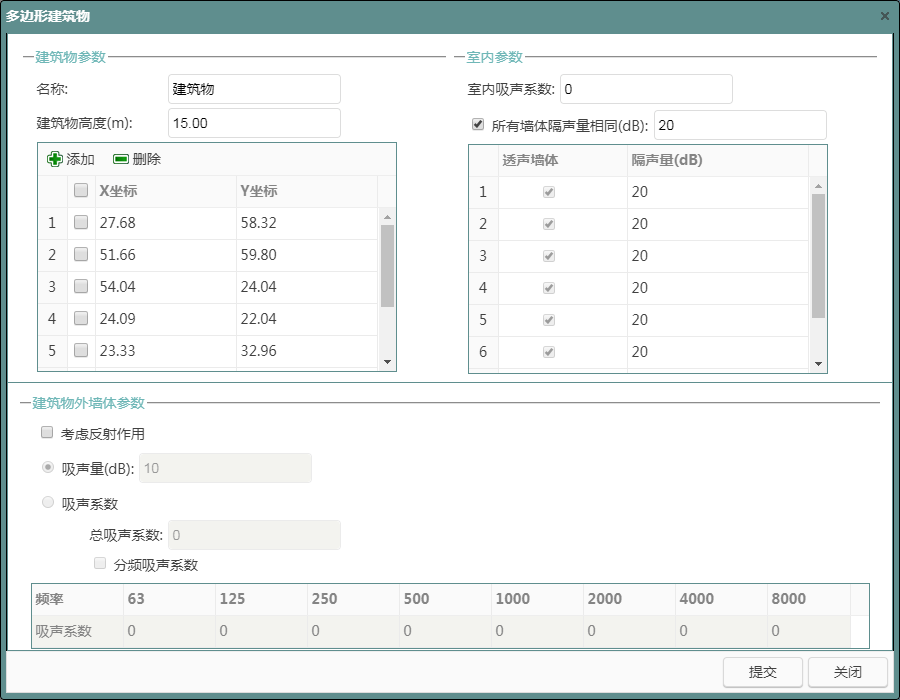The image size is (900, 700).
Task: Select the 吸声量(dB) radio button
Action: point(47,467)
